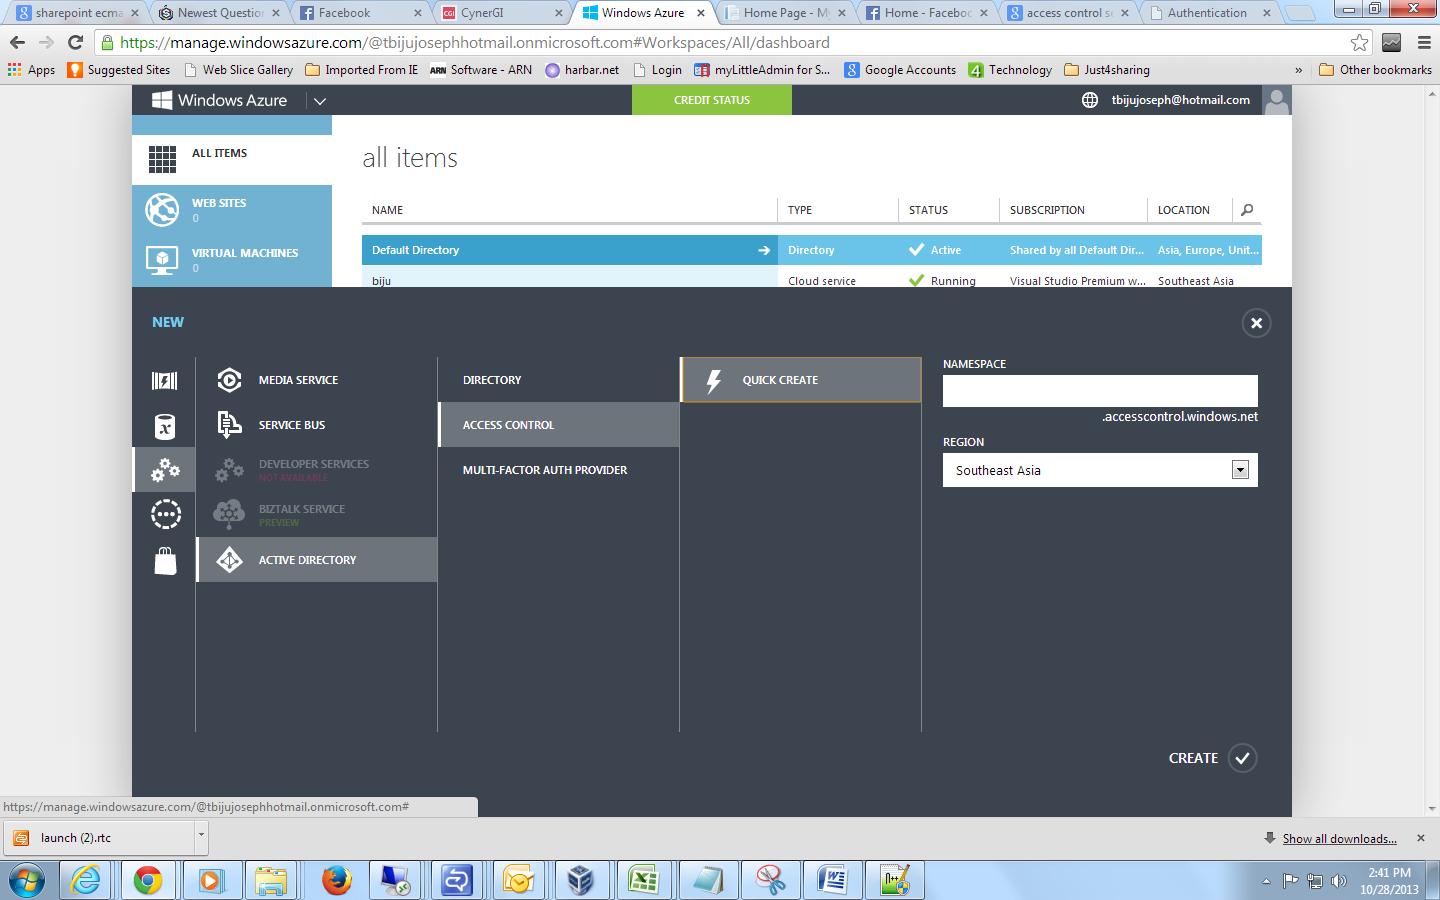Open Firefox from the taskbar
This screenshot has height=900, width=1440.
[337, 880]
